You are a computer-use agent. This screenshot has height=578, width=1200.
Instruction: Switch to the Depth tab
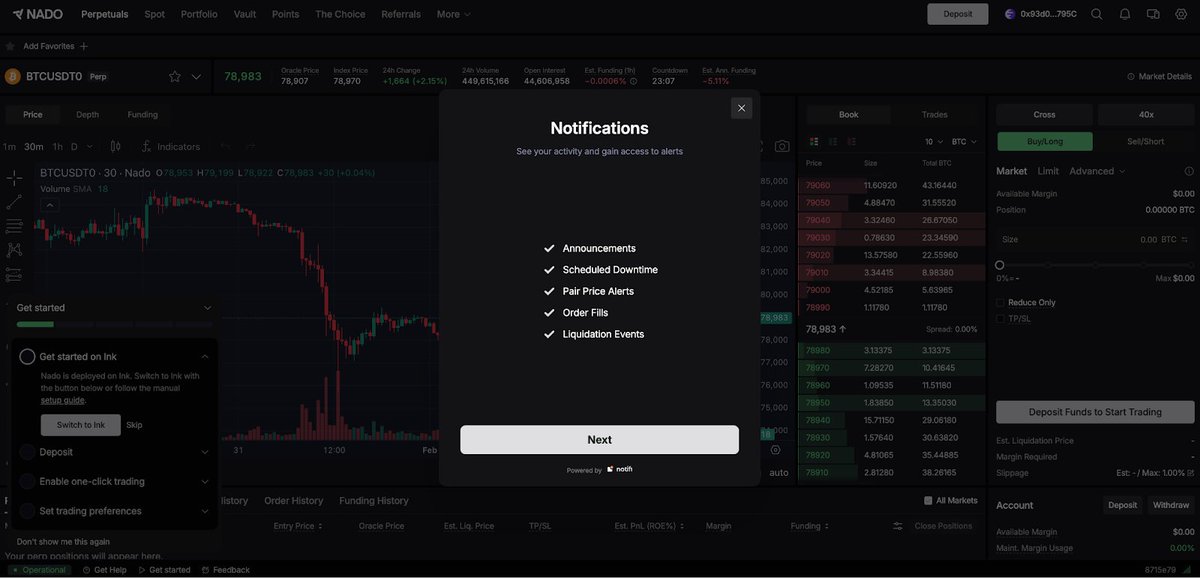coord(87,113)
